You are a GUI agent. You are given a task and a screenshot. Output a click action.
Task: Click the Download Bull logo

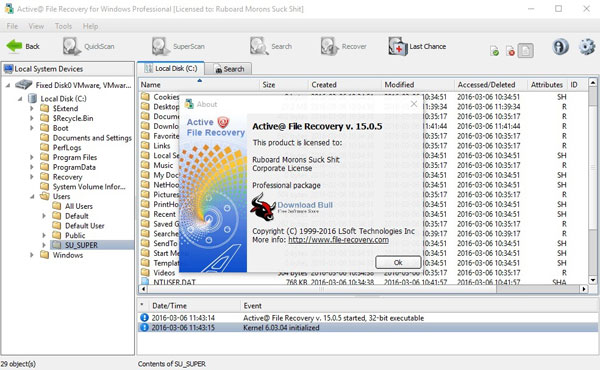click(292, 207)
